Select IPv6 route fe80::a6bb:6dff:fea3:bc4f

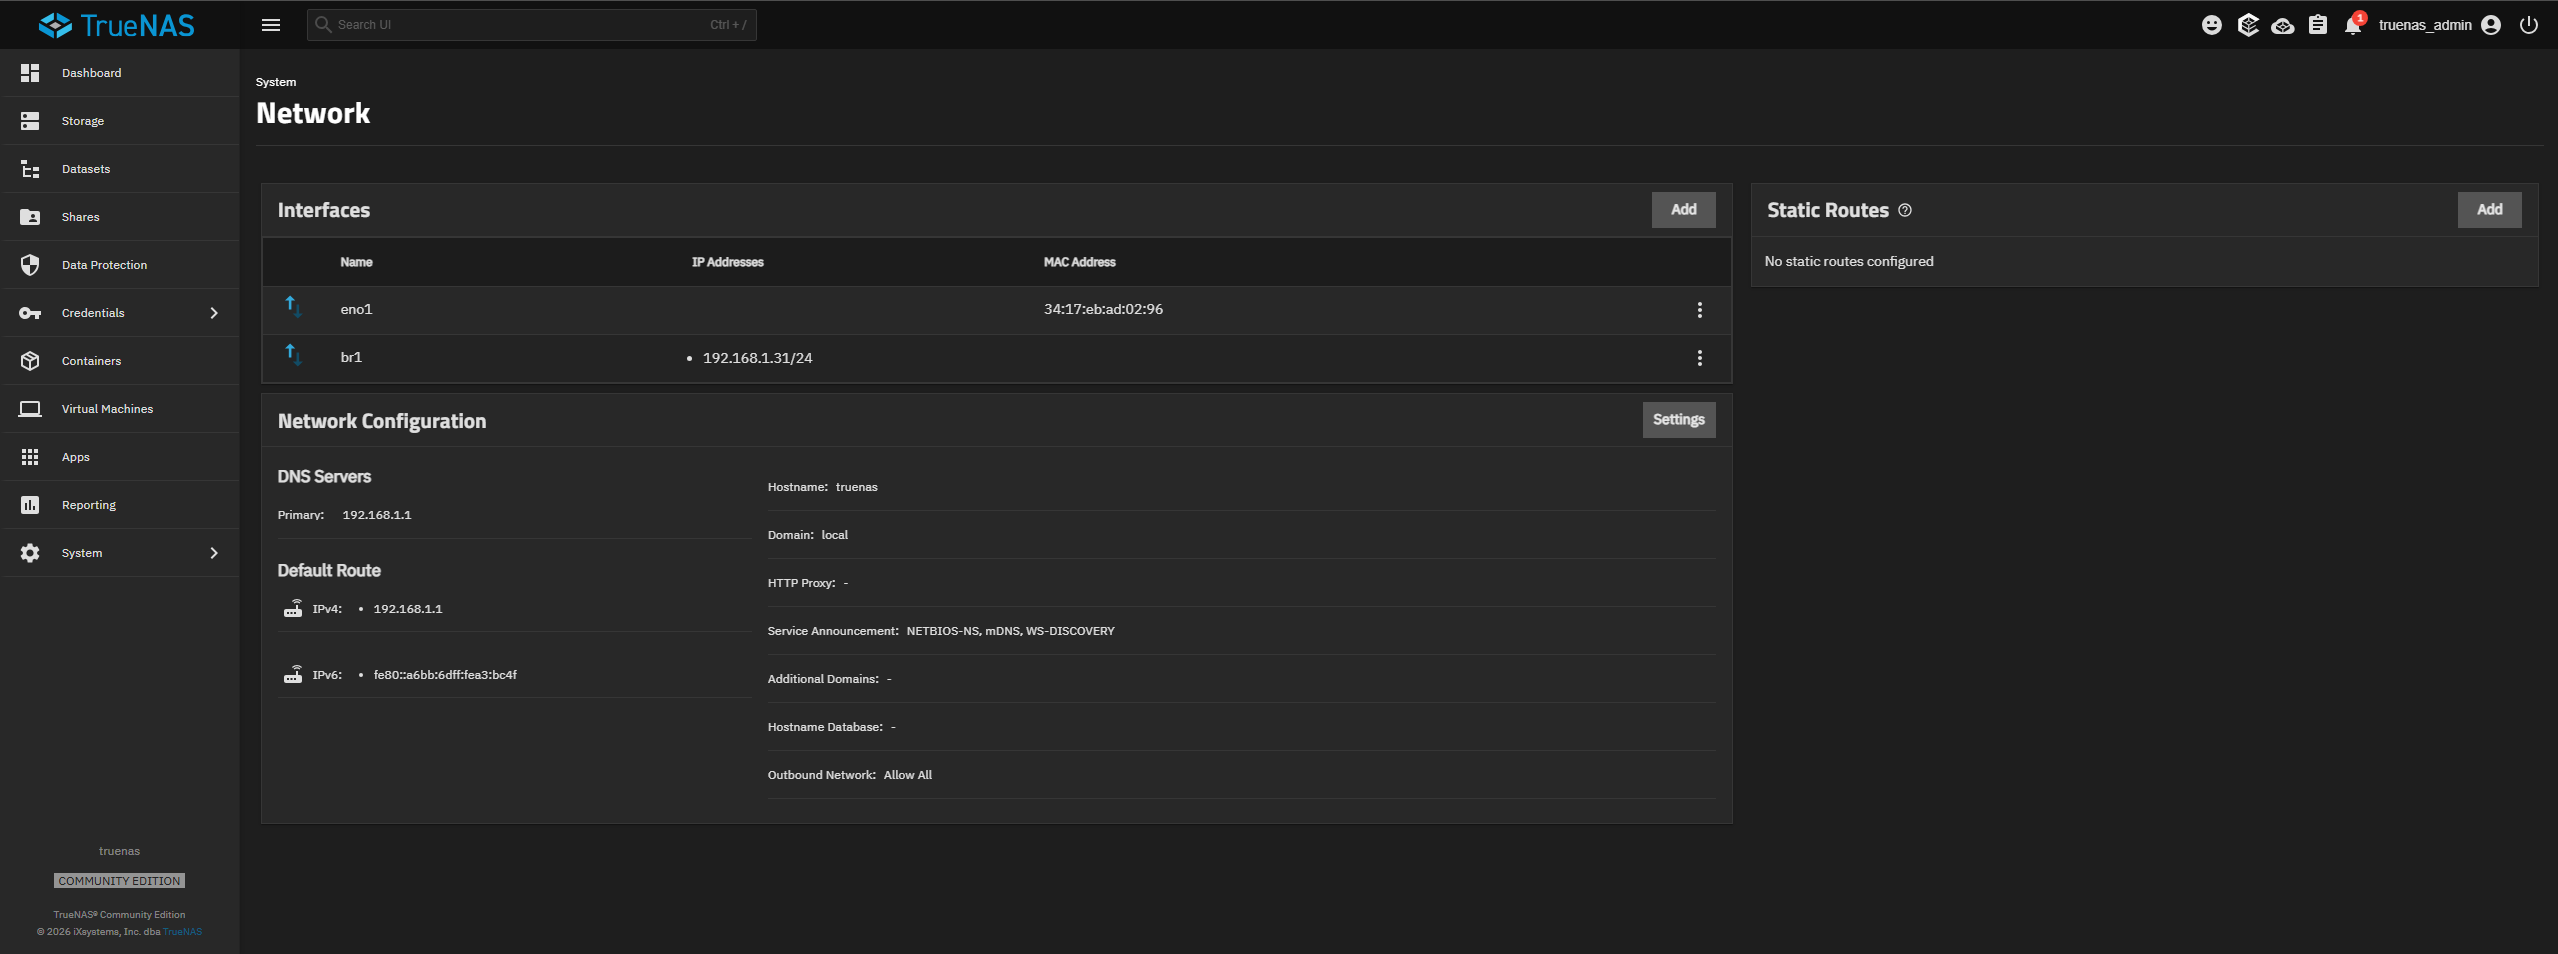point(445,675)
